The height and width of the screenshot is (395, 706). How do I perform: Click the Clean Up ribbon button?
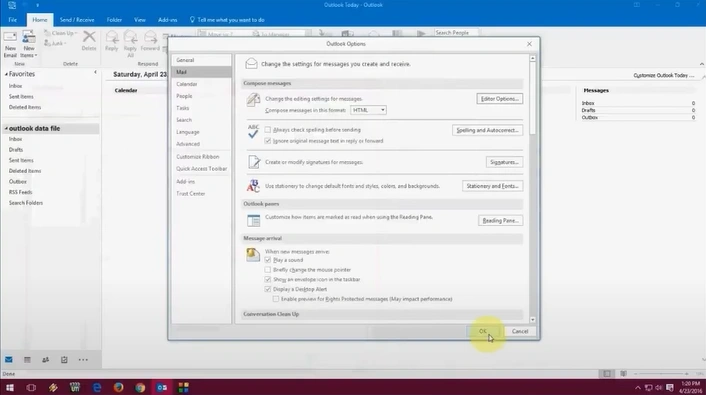click(x=61, y=33)
